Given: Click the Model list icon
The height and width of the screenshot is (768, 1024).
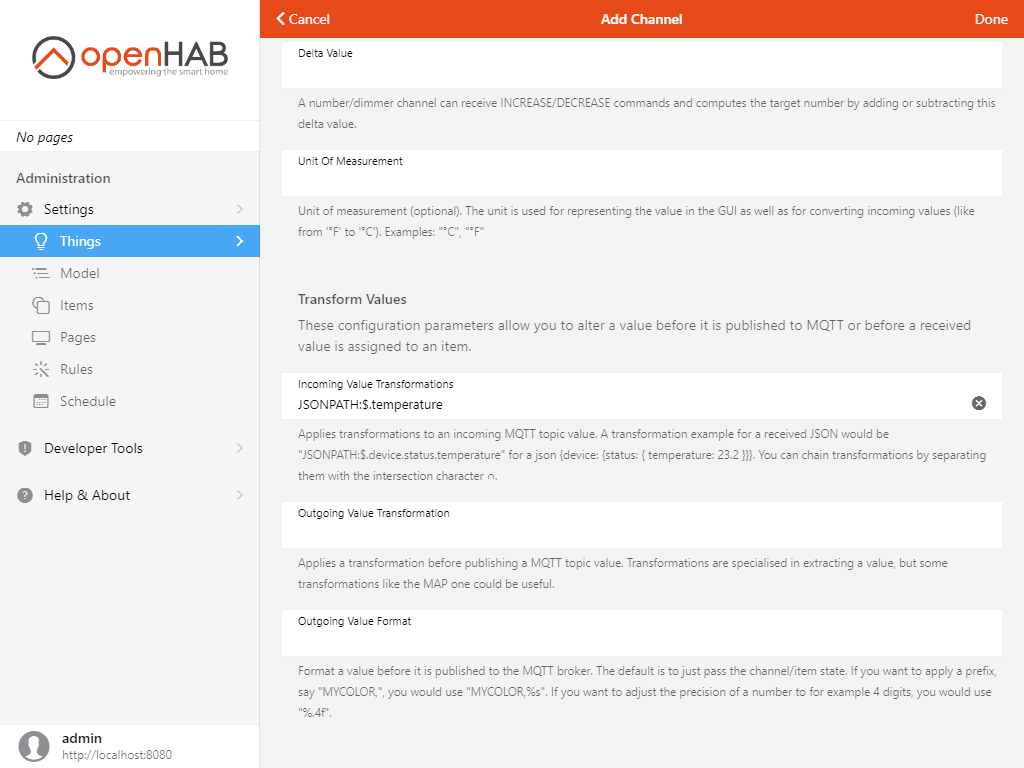Looking at the screenshot, I should point(41,273).
